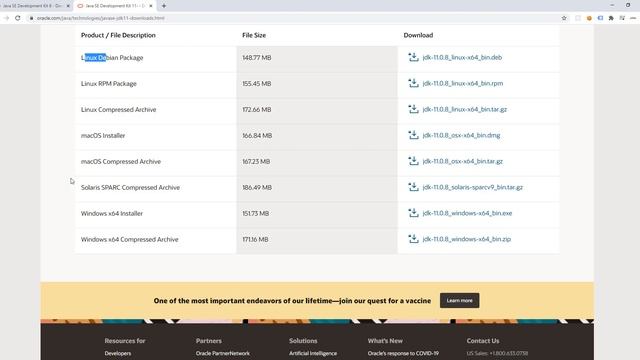The height and width of the screenshot is (360, 640).
Task: Open the jdk-11.0.8_windows-x64_bin.exe link
Action: tap(467, 213)
